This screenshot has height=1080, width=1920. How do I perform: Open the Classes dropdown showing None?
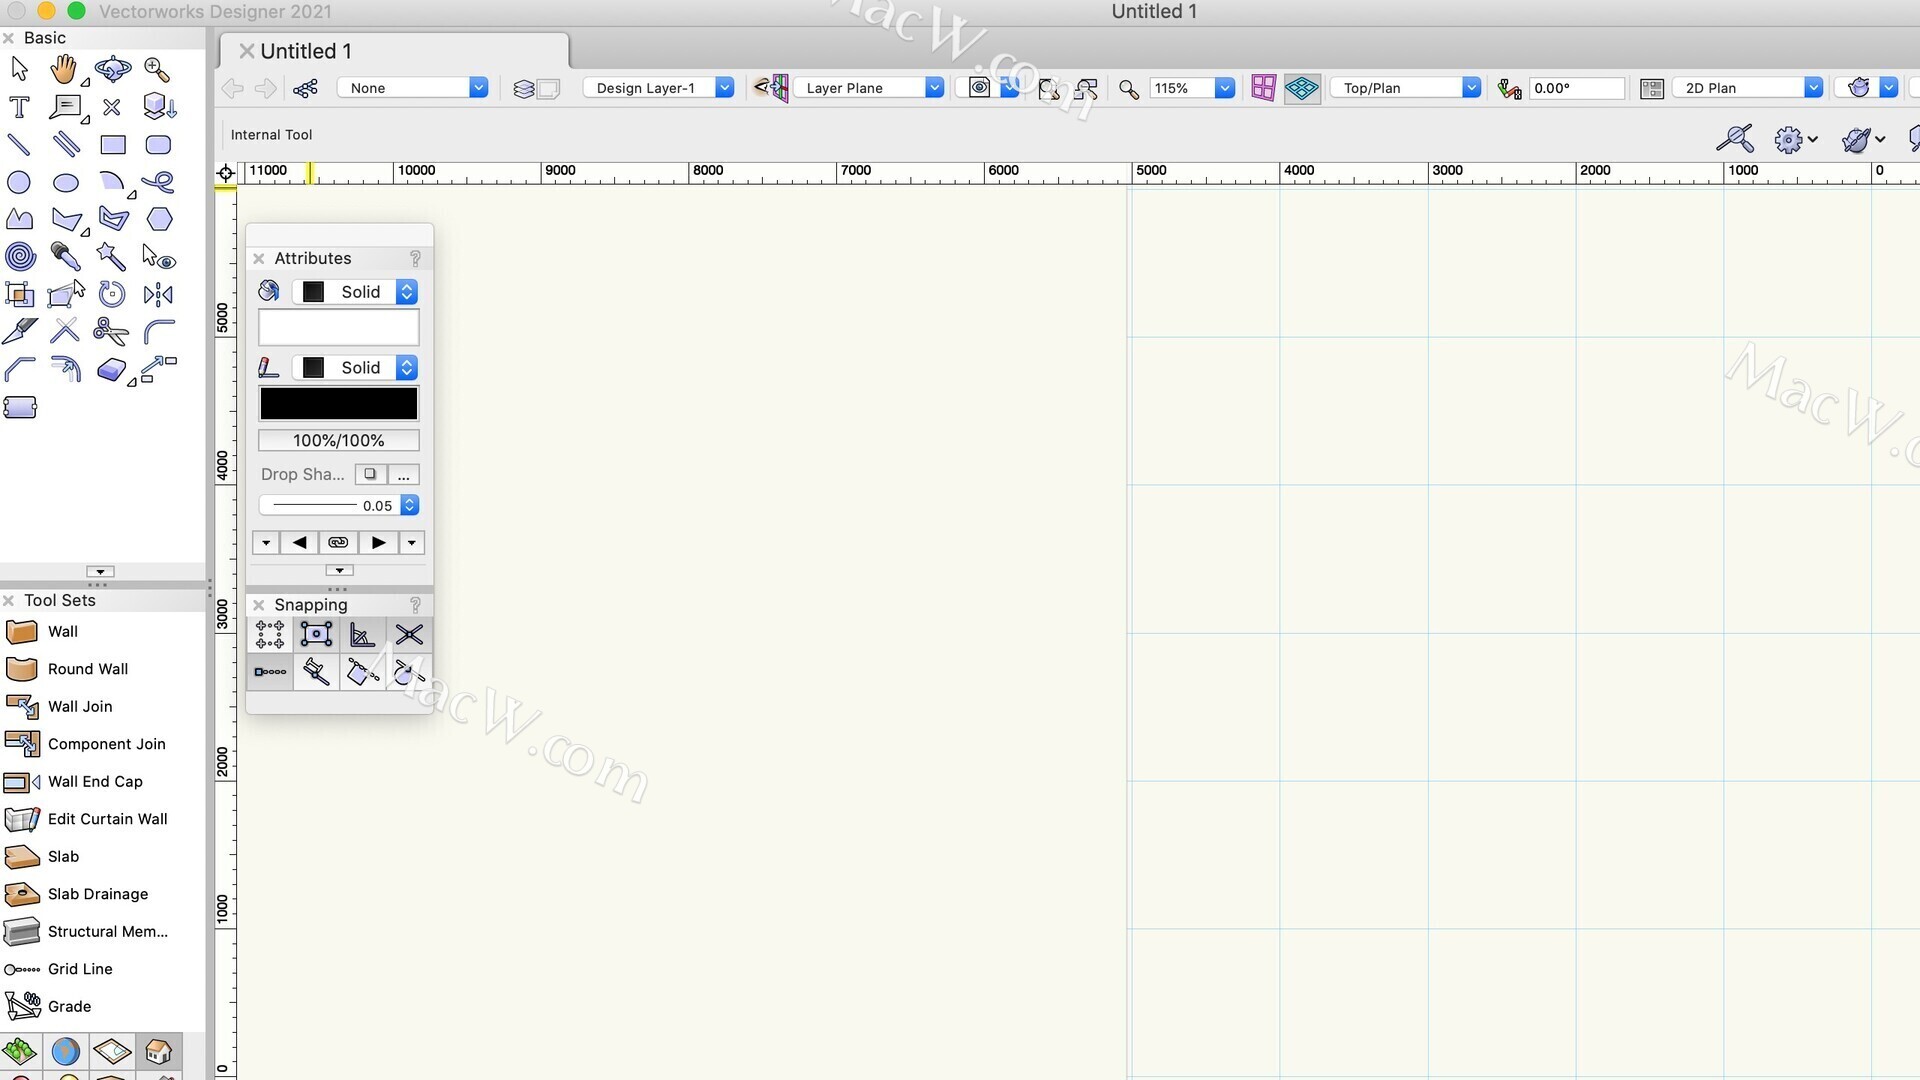(413, 88)
